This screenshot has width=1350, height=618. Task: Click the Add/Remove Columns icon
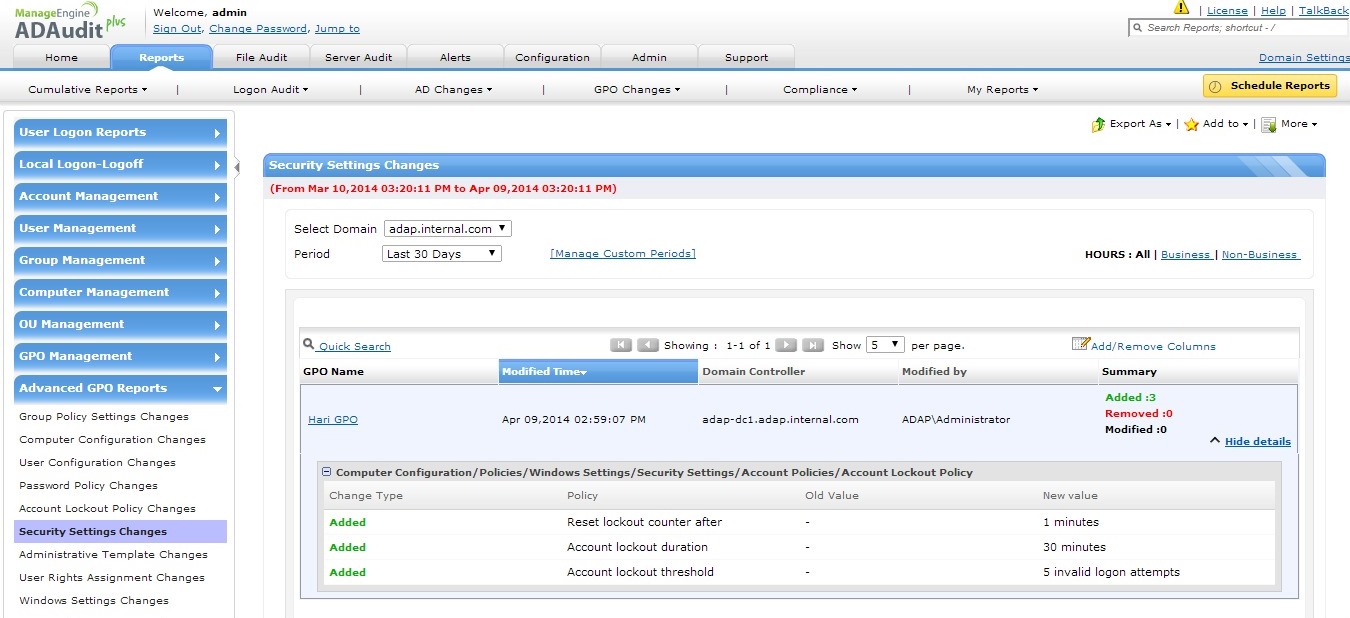click(x=1080, y=344)
